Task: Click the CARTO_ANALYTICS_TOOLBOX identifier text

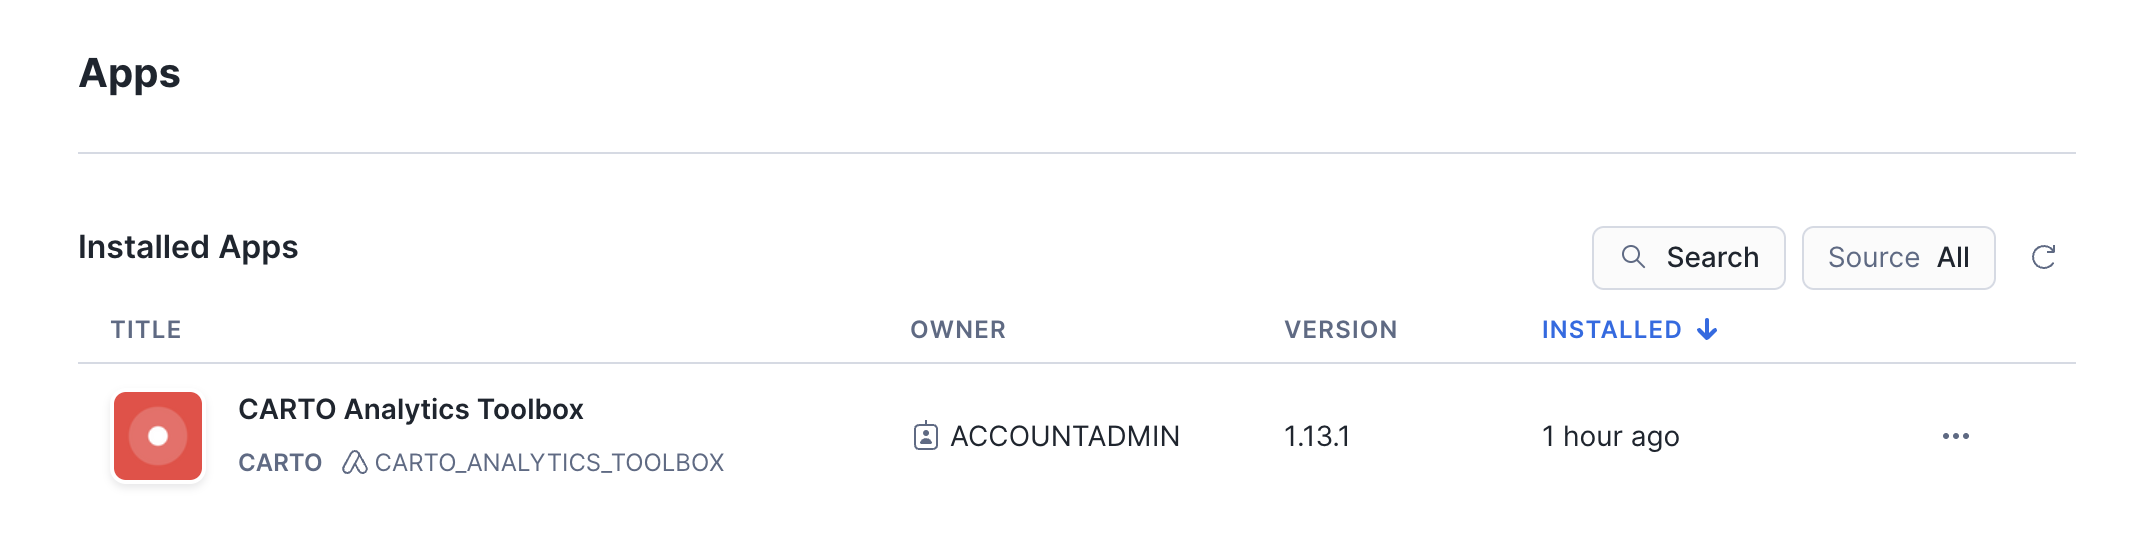Action: pyautogui.click(x=549, y=463)
